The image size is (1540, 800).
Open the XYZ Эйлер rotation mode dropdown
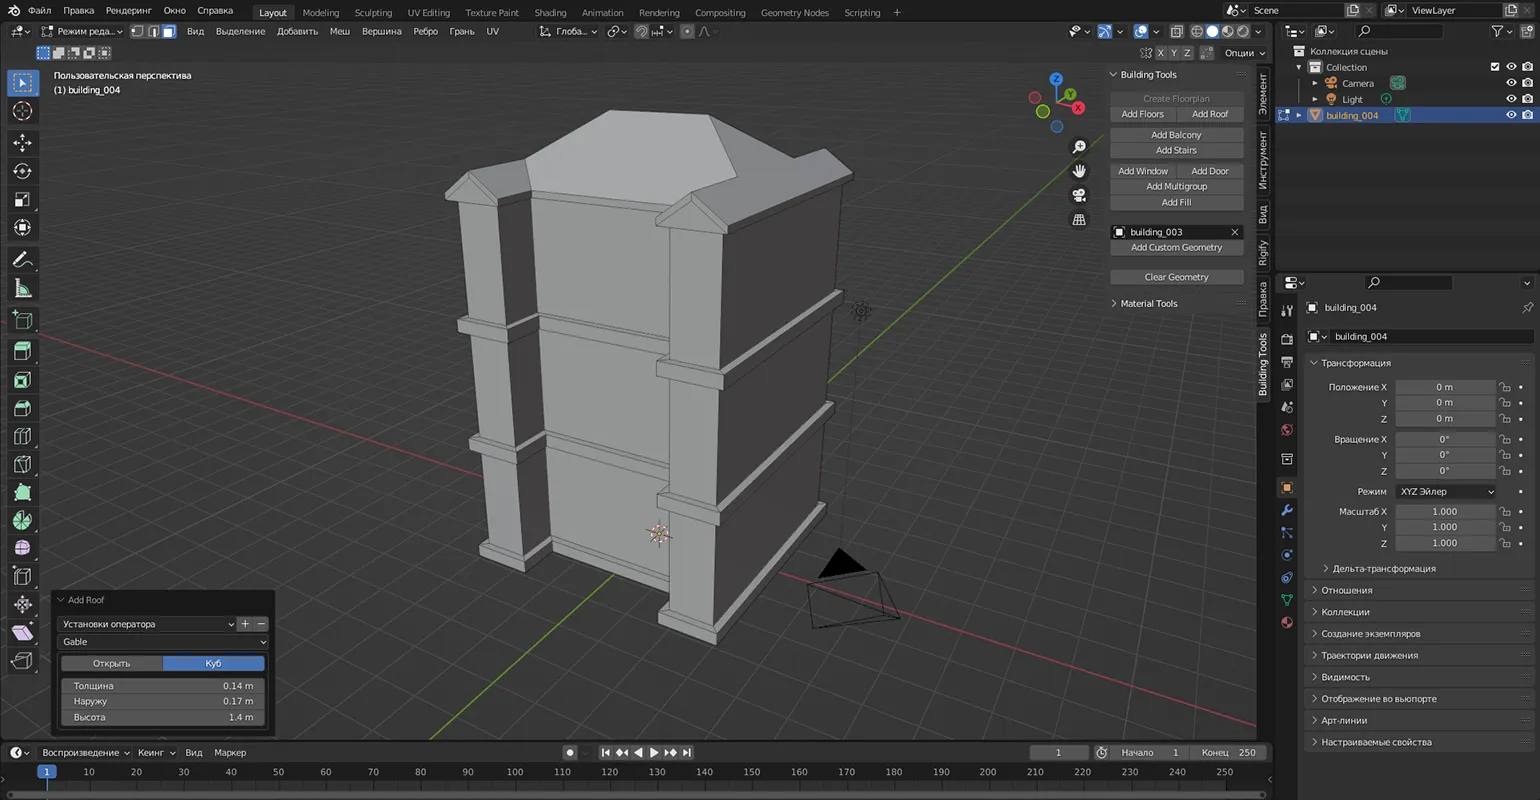tap(1446, 491)
